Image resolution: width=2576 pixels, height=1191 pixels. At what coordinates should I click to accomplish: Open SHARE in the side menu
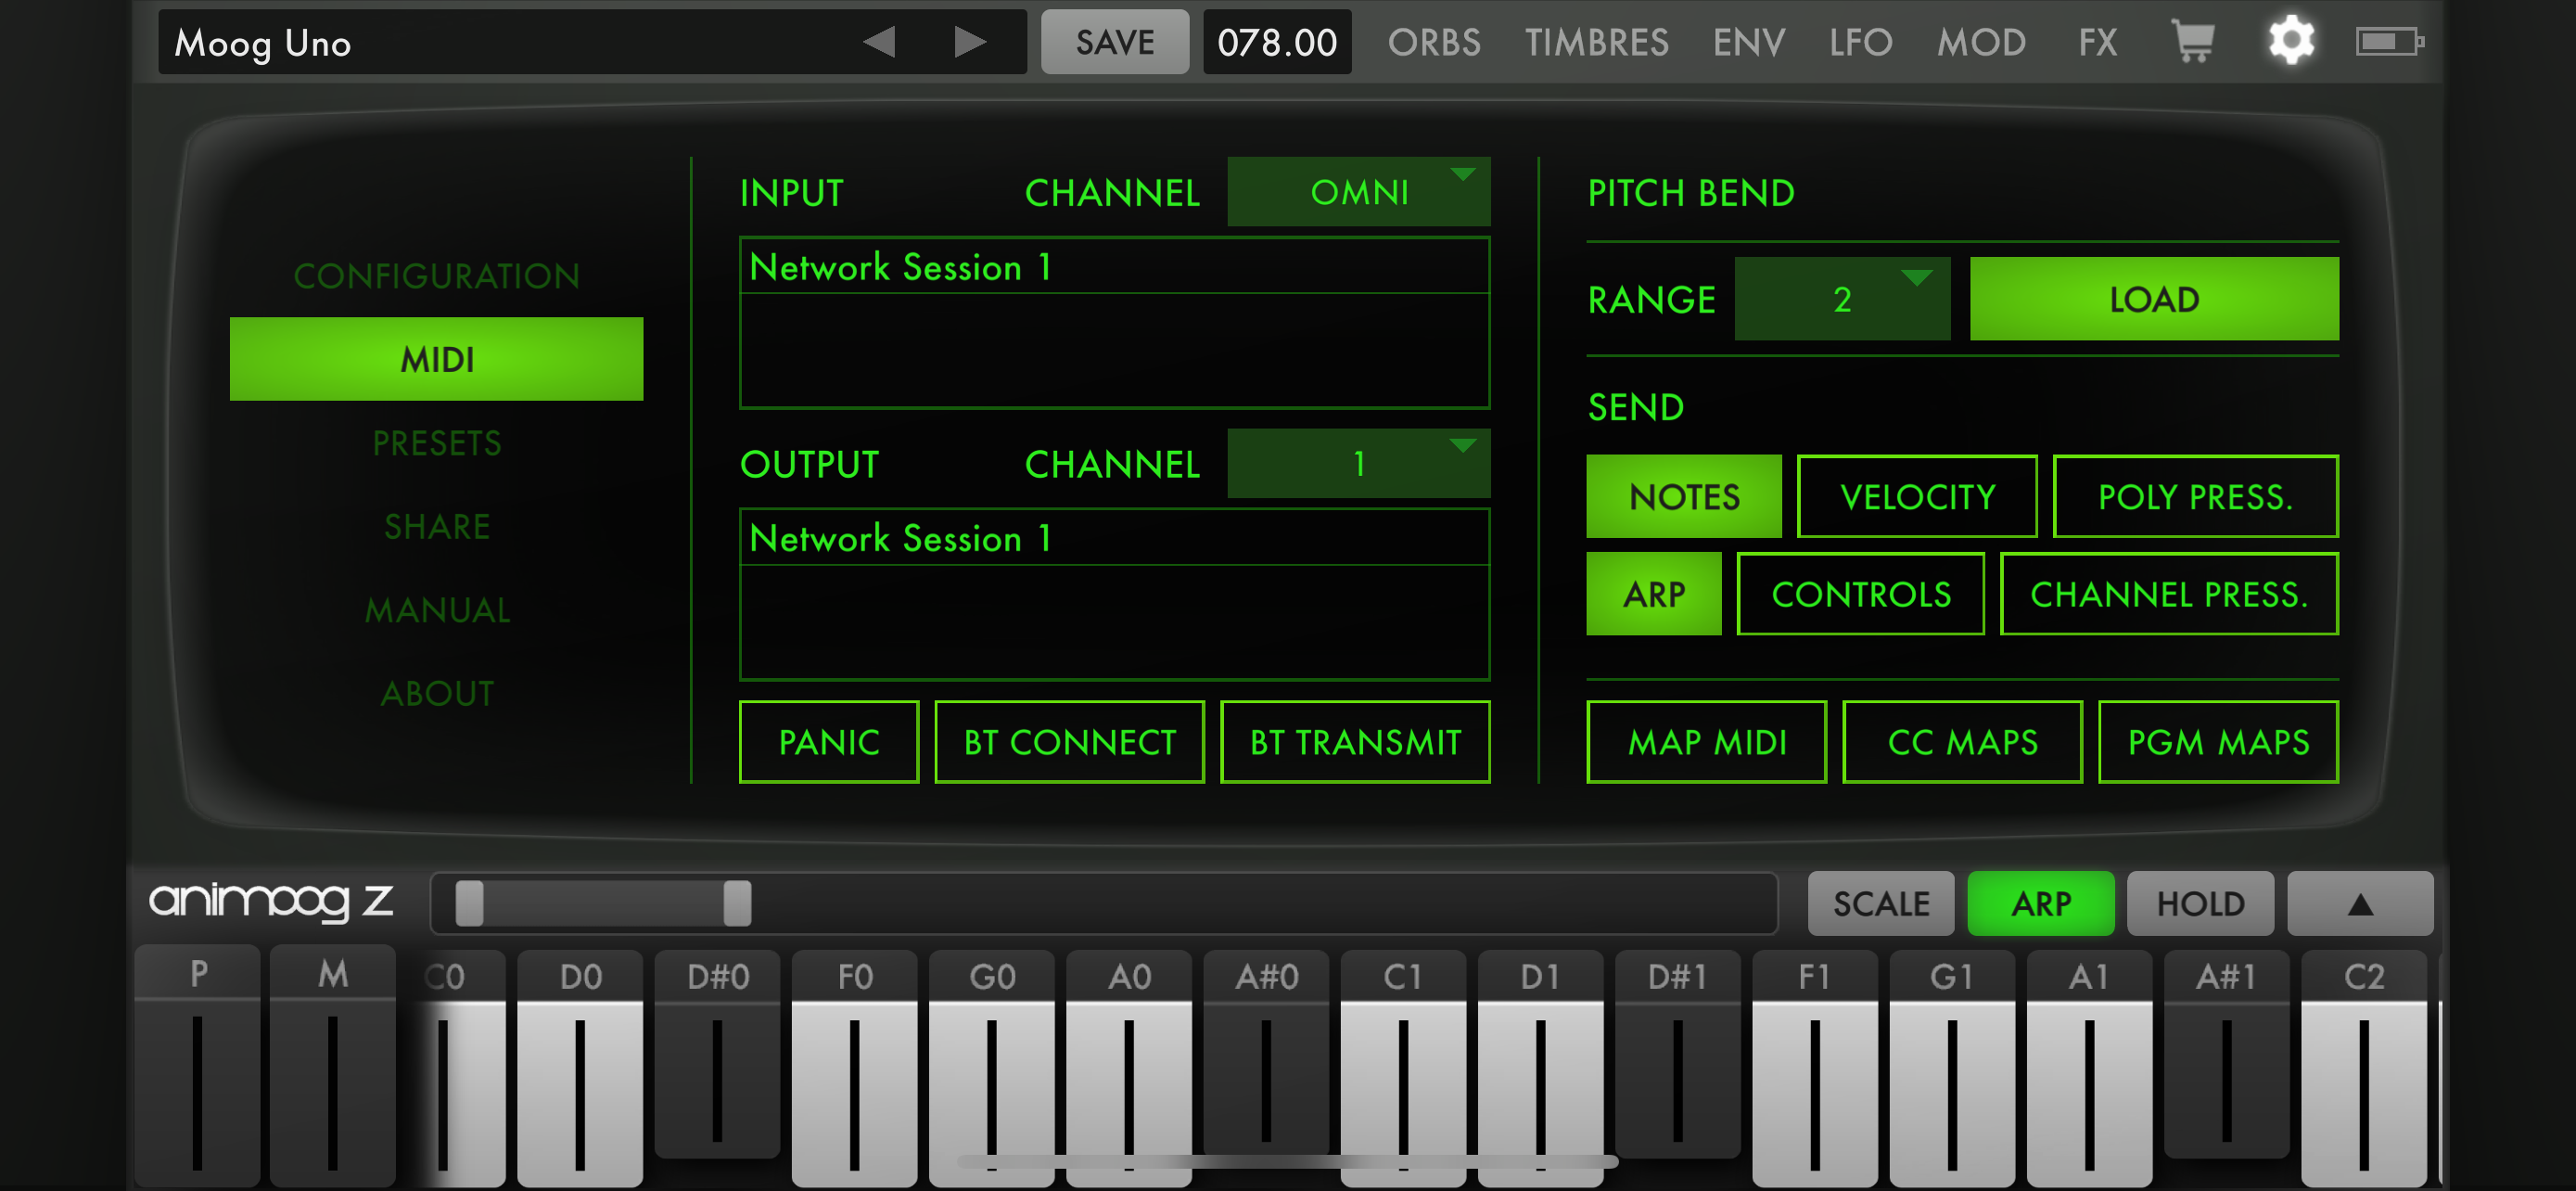(437, 527)
